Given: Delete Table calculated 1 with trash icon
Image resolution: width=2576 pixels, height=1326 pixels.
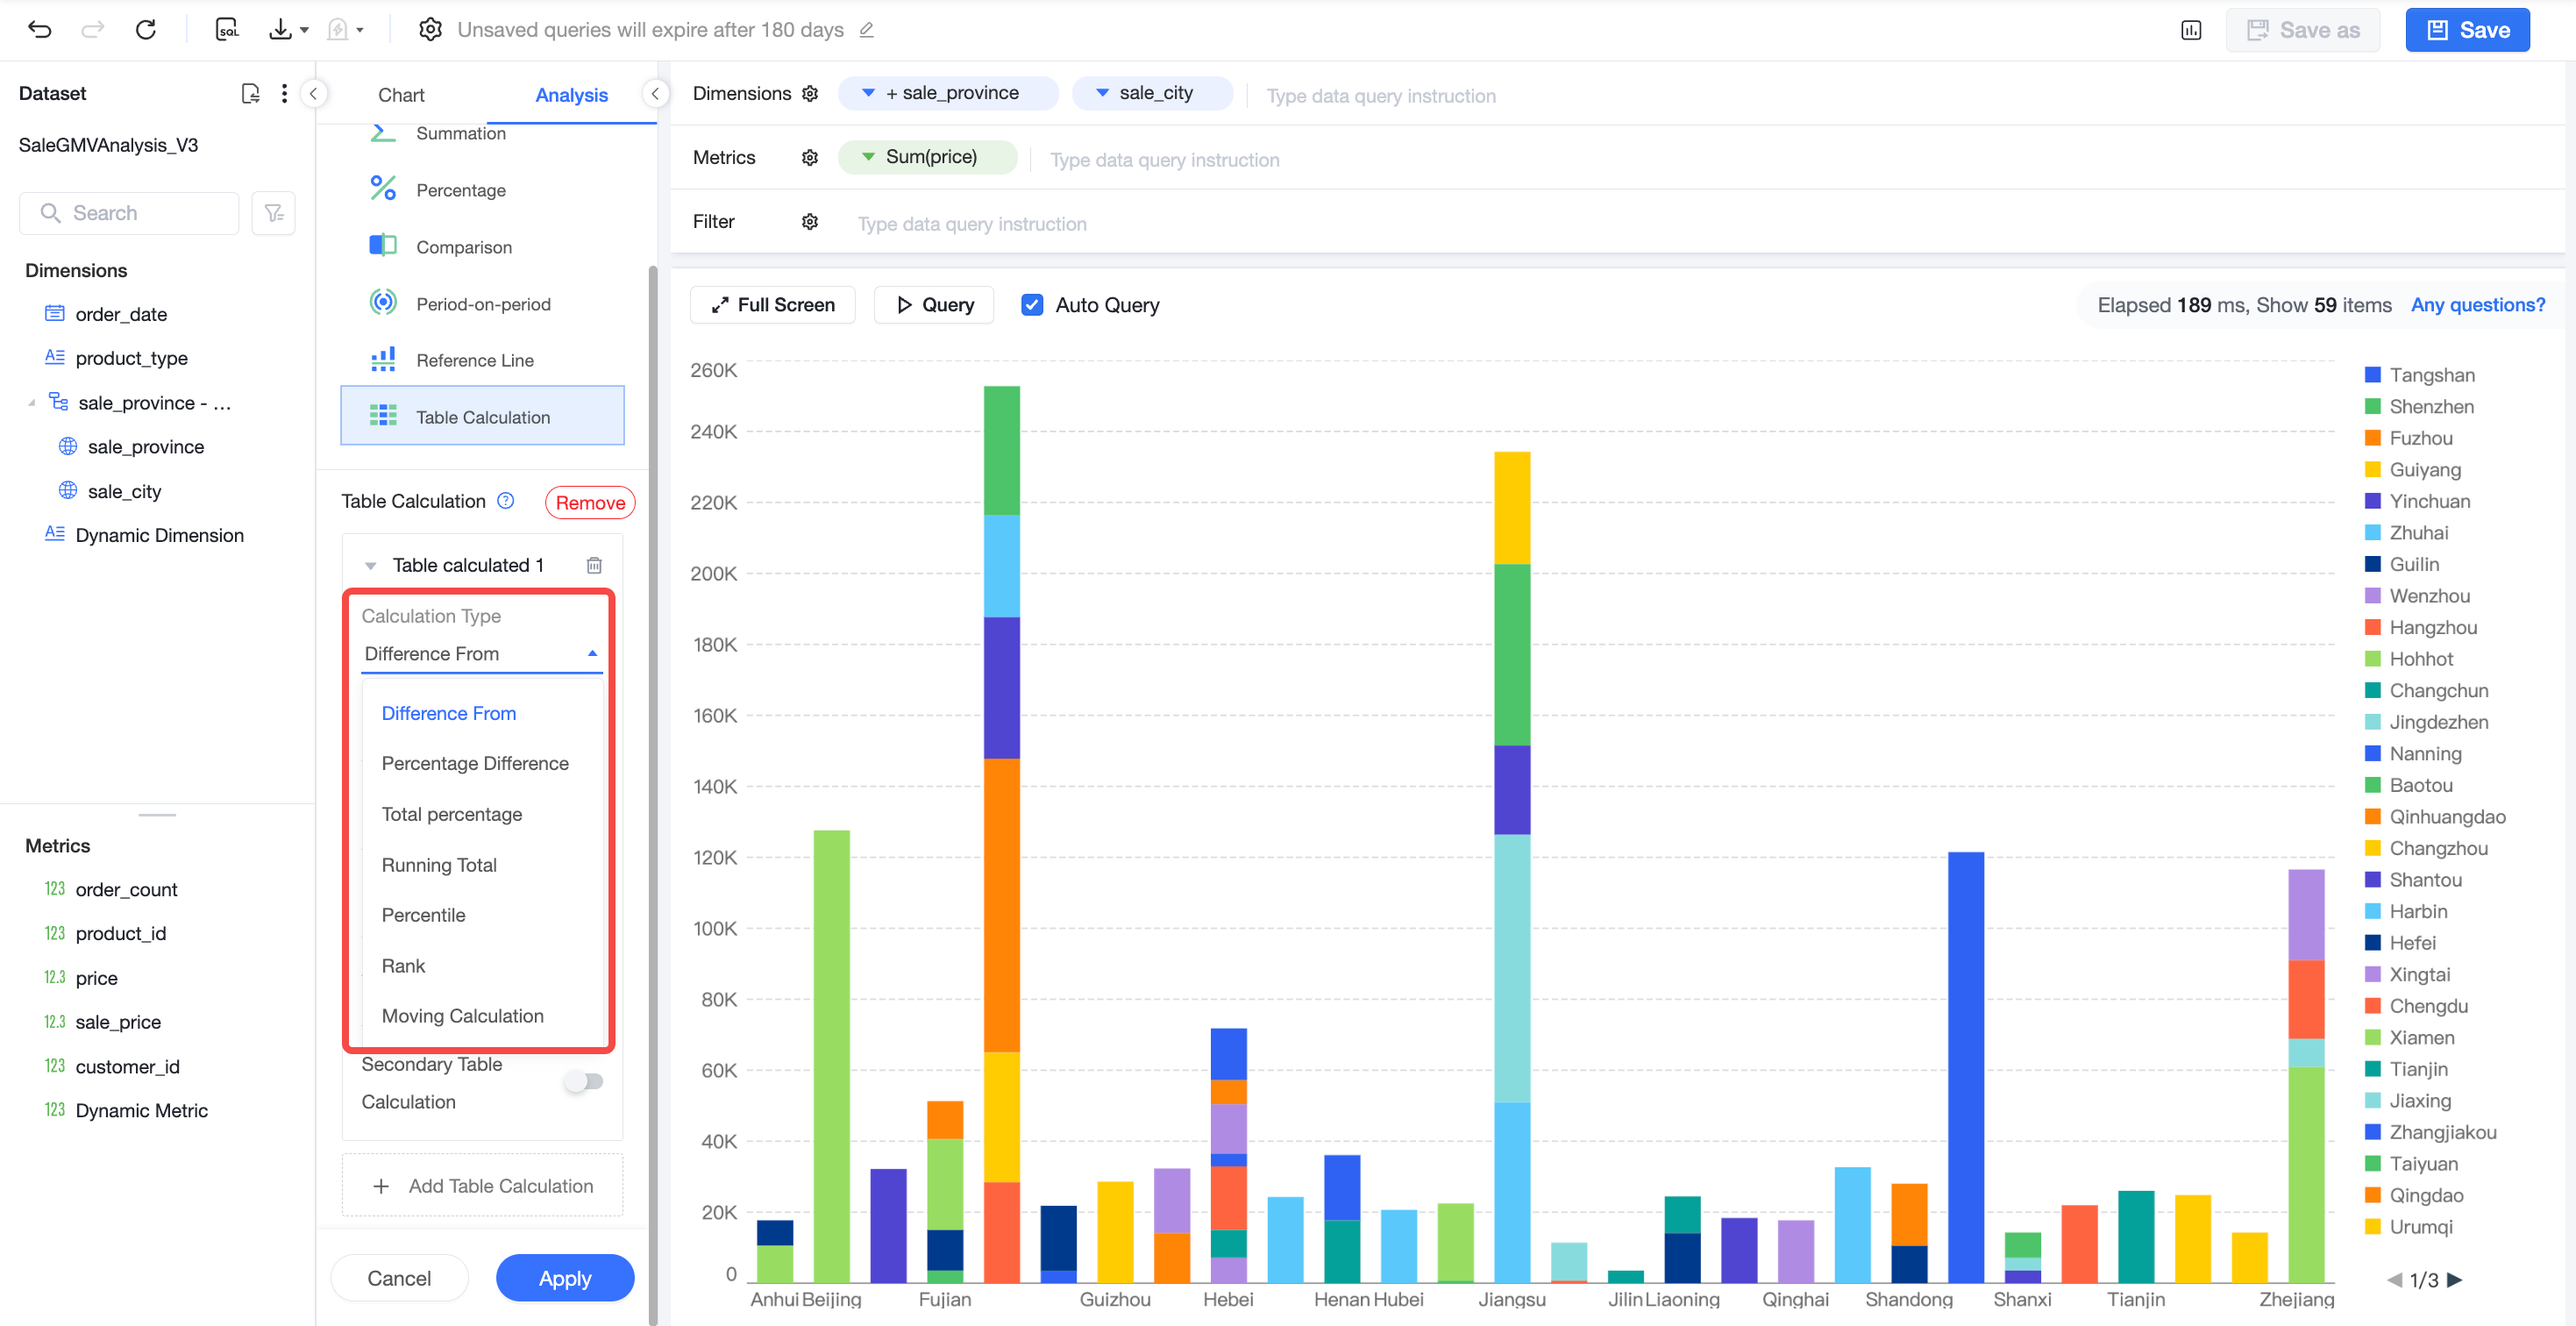Looking at the screenshot, I should [594, 565].
